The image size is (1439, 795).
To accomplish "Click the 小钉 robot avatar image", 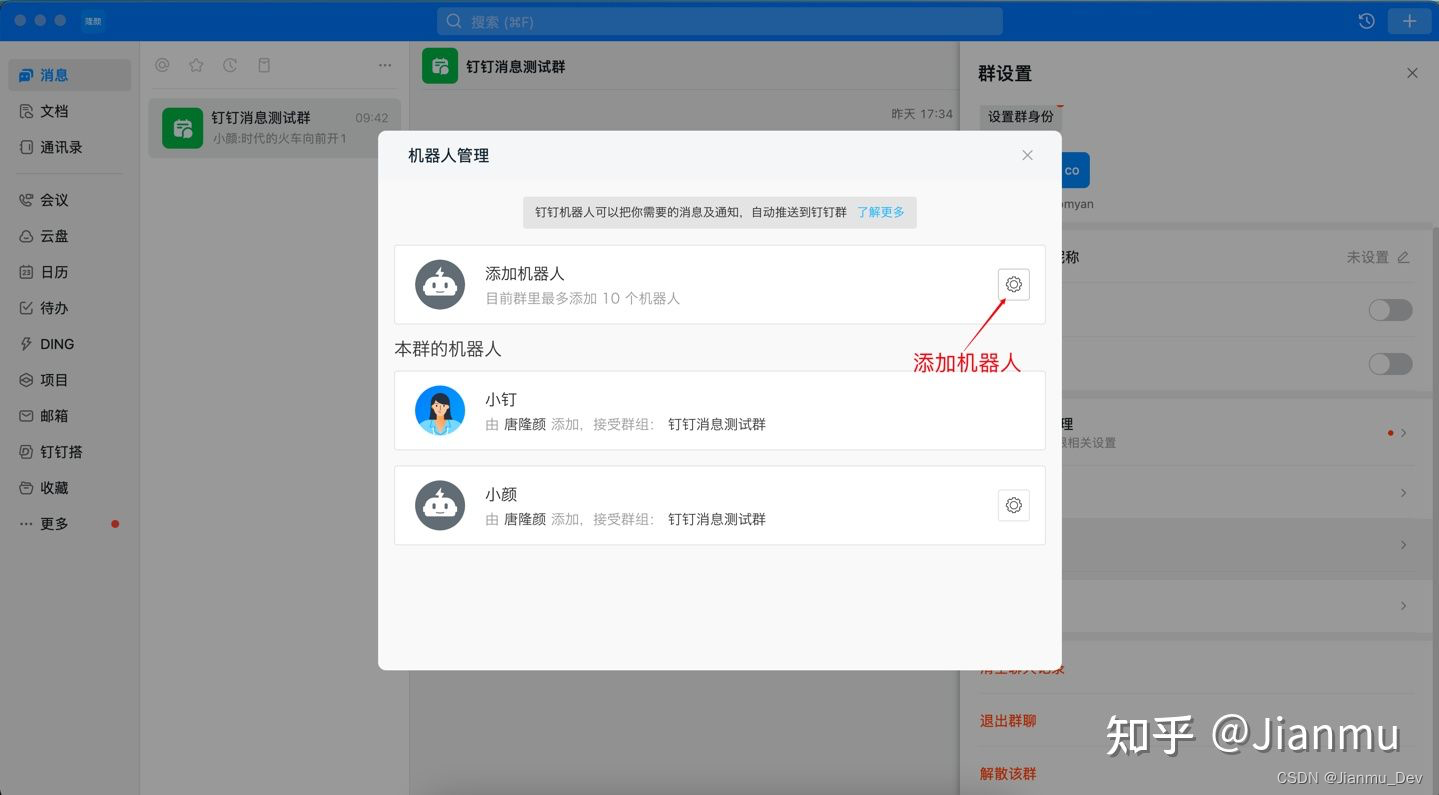I will tap(440, 411).
